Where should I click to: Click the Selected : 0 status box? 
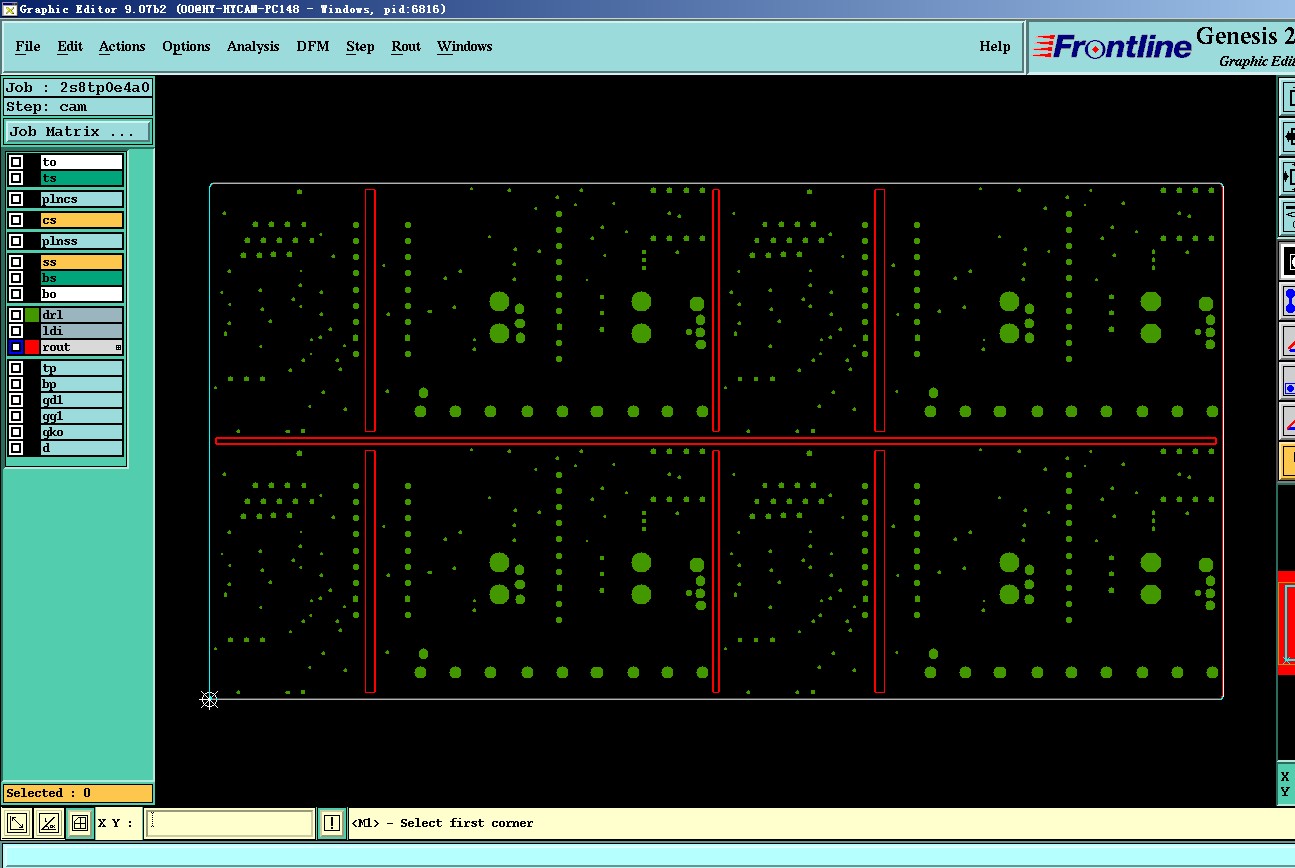click(78, 793)
